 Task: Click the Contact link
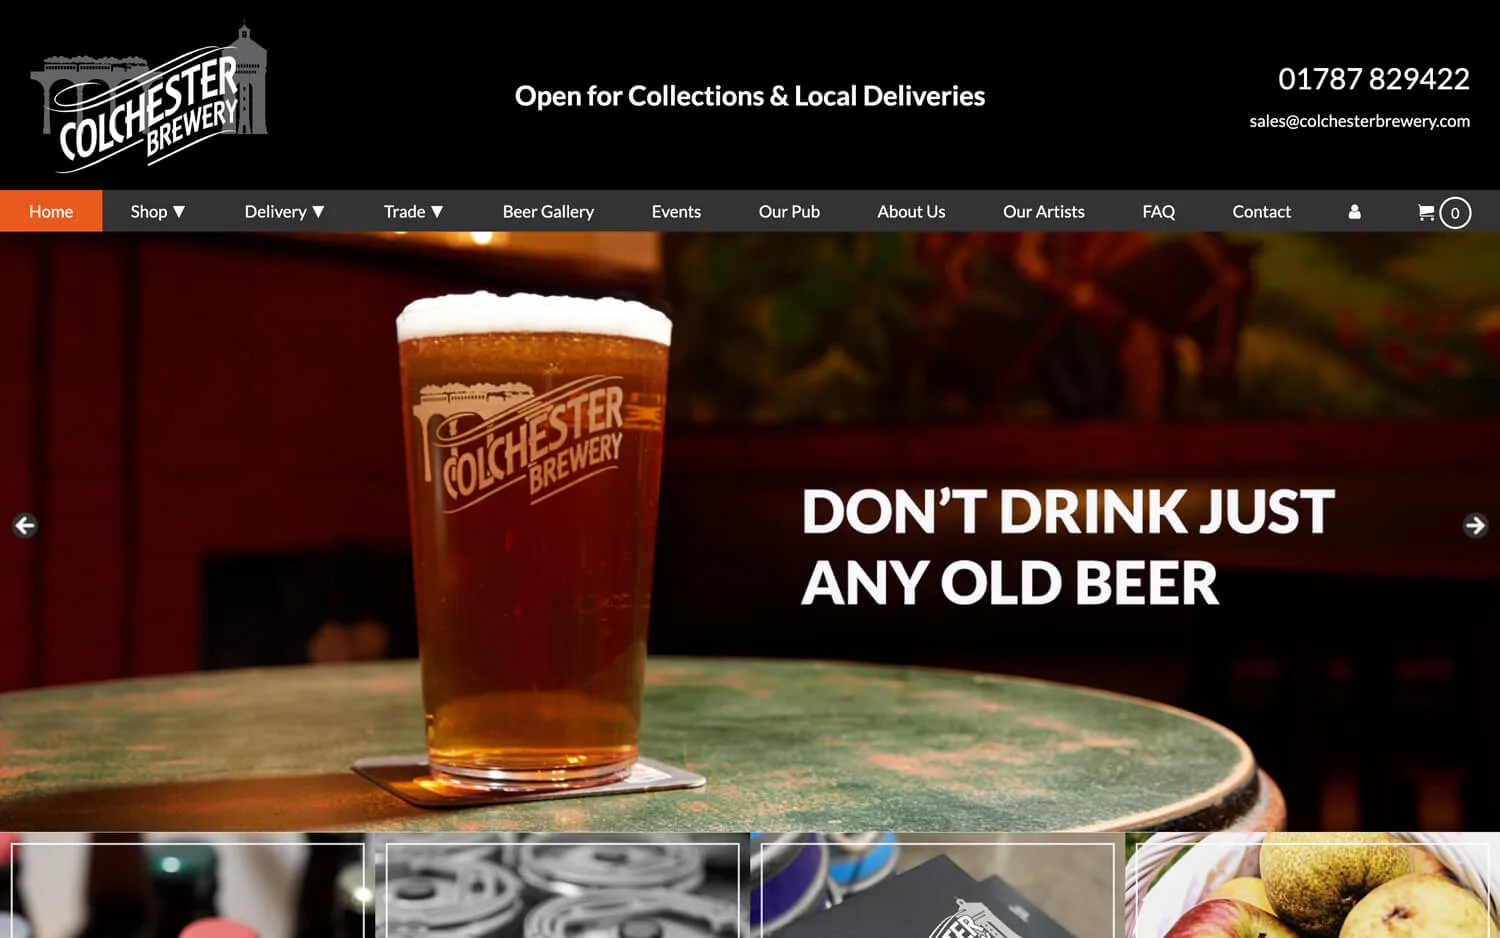coord(1262,211)
